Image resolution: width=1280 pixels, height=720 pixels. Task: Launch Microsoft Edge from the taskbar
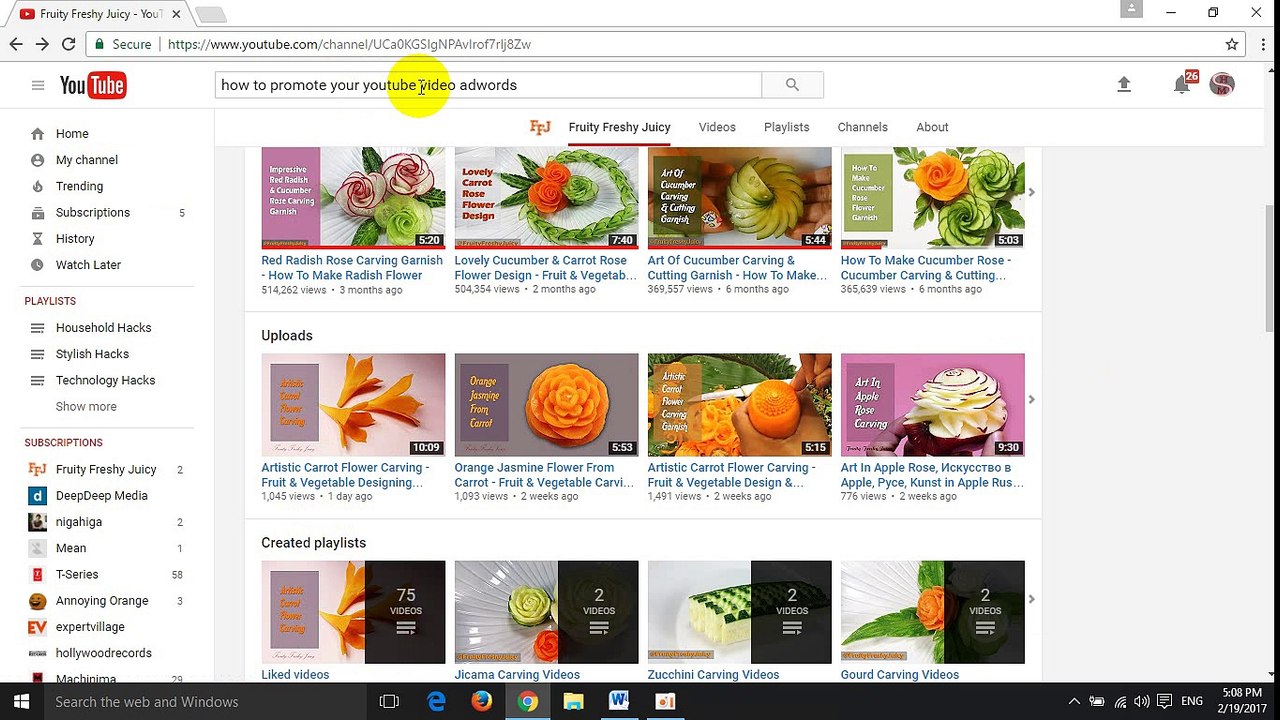pos(436,702)
